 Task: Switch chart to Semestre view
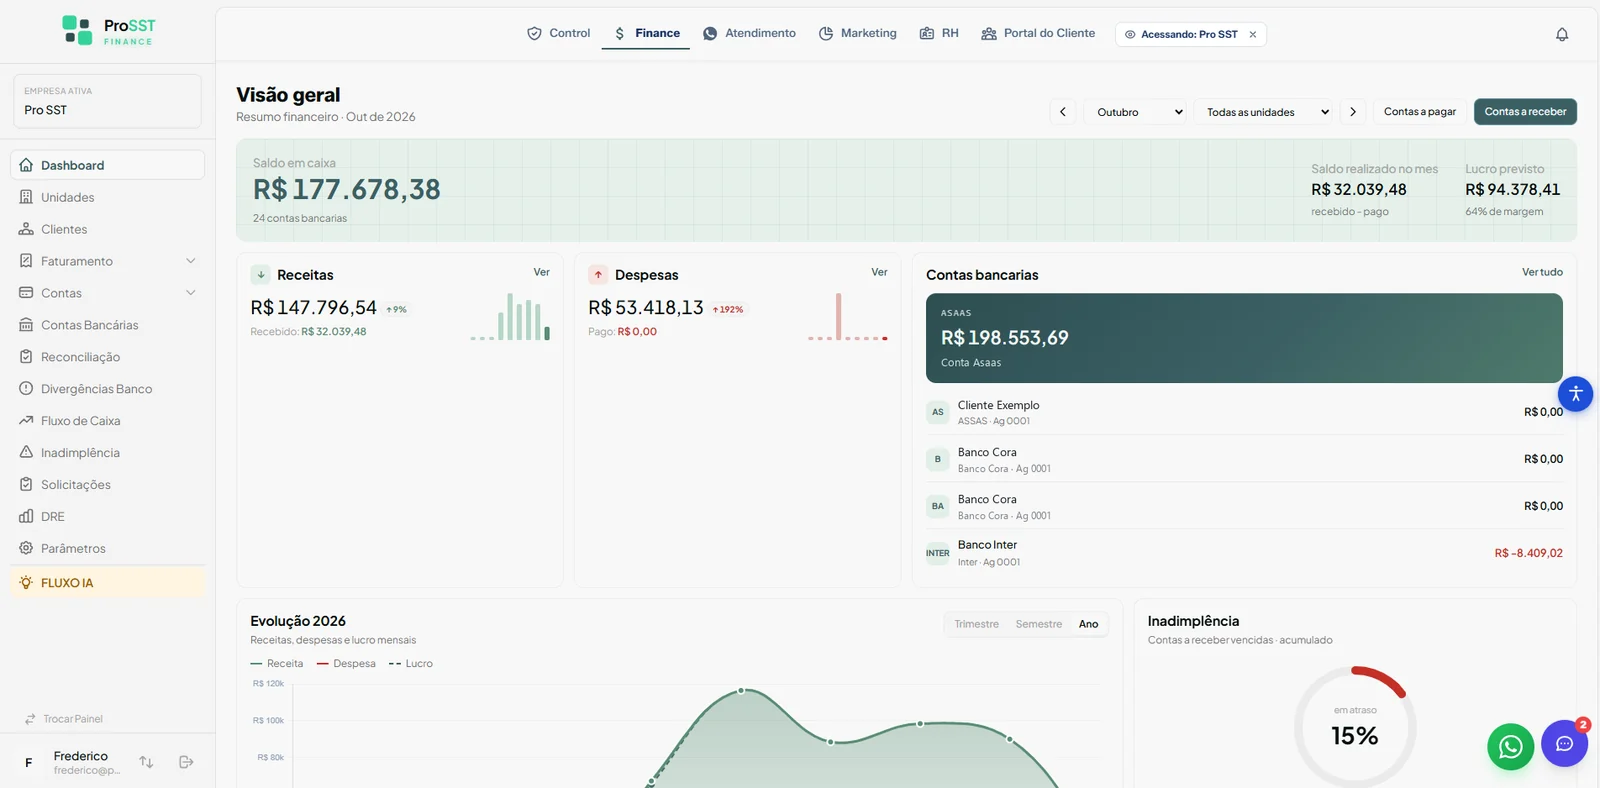click(x=1039, y=624)
